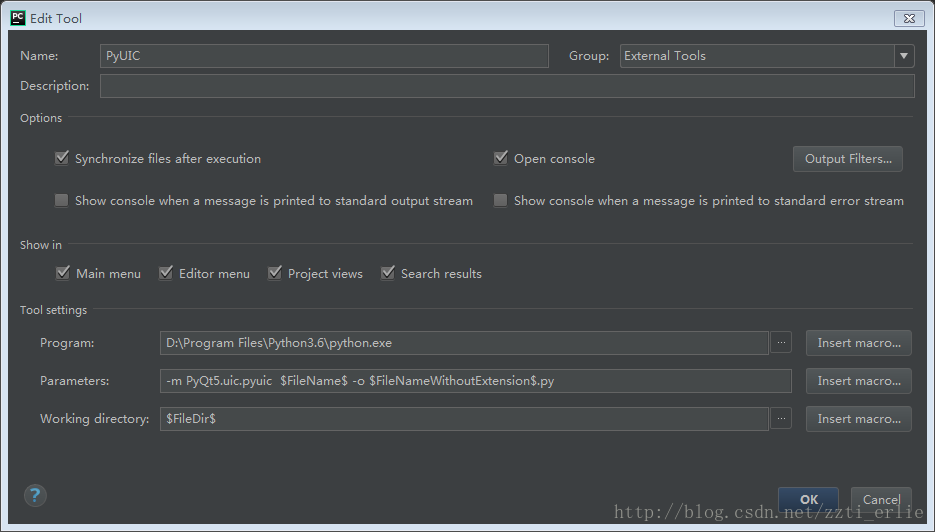Viewport: 935px width, 532px height.
Task: Click the PyCharm icon in title bar
Action: (x=17, y=18)
